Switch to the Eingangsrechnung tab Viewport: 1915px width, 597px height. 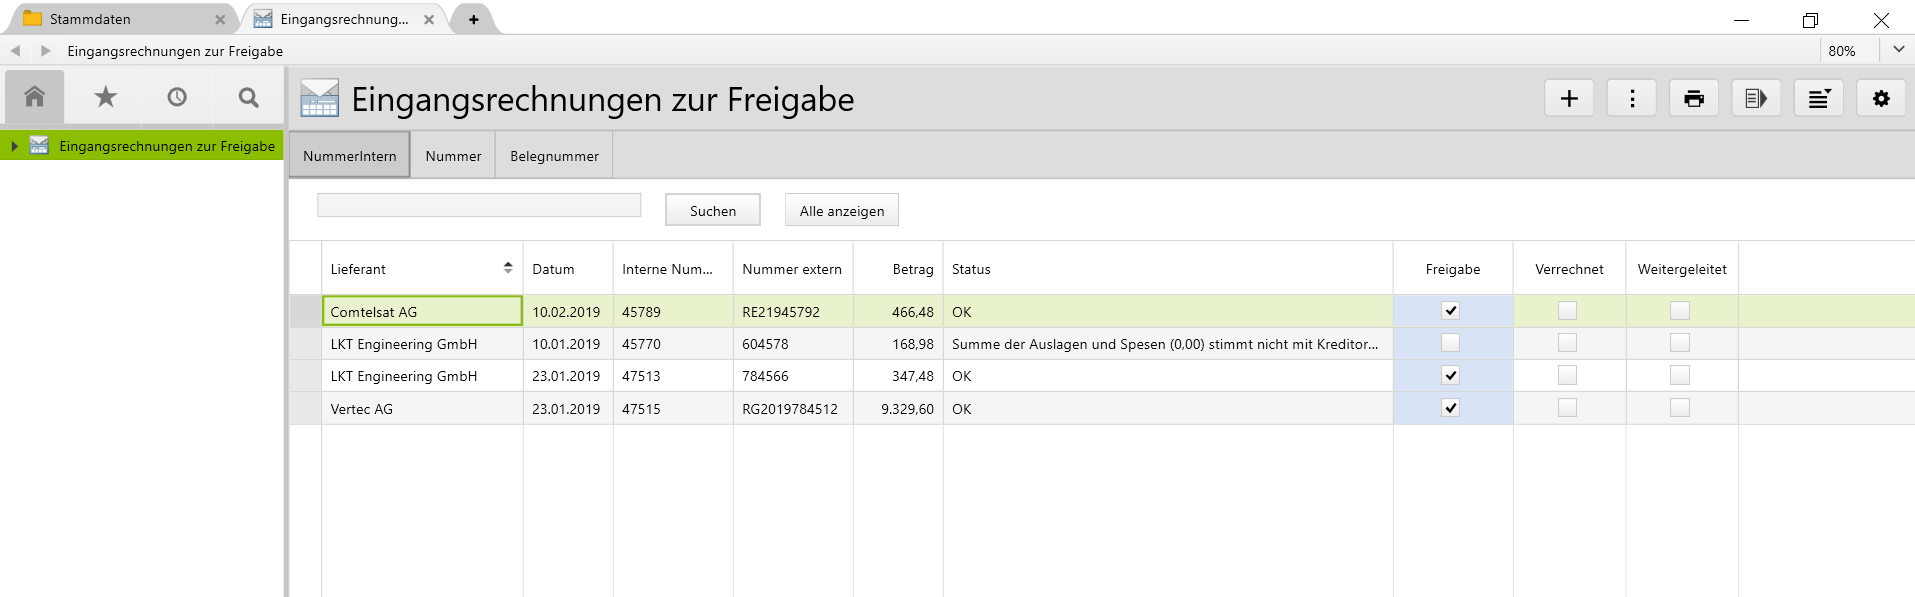pyautogui.click(x=344, y=19)
